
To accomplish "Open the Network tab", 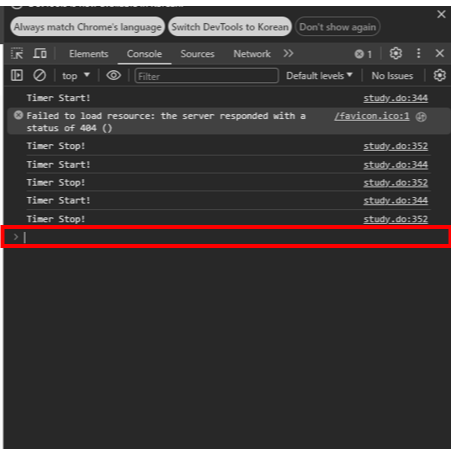I will [252, 54].
